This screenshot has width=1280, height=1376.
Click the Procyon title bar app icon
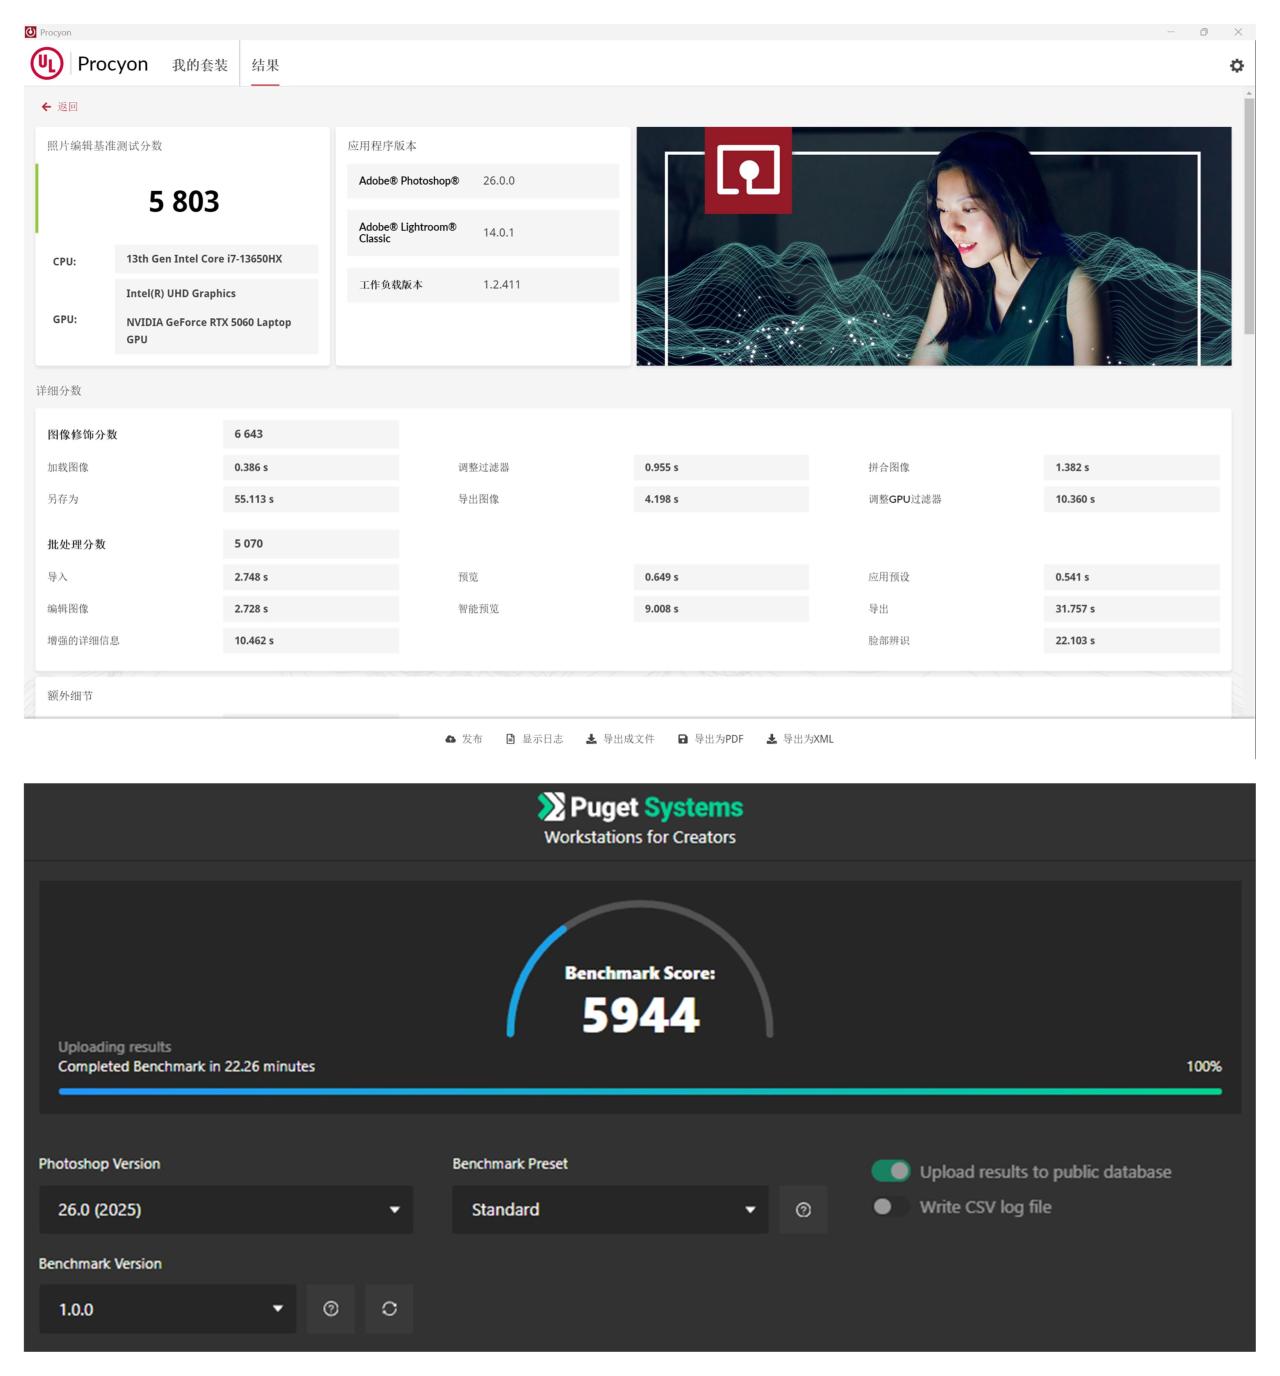pos(31,32)
